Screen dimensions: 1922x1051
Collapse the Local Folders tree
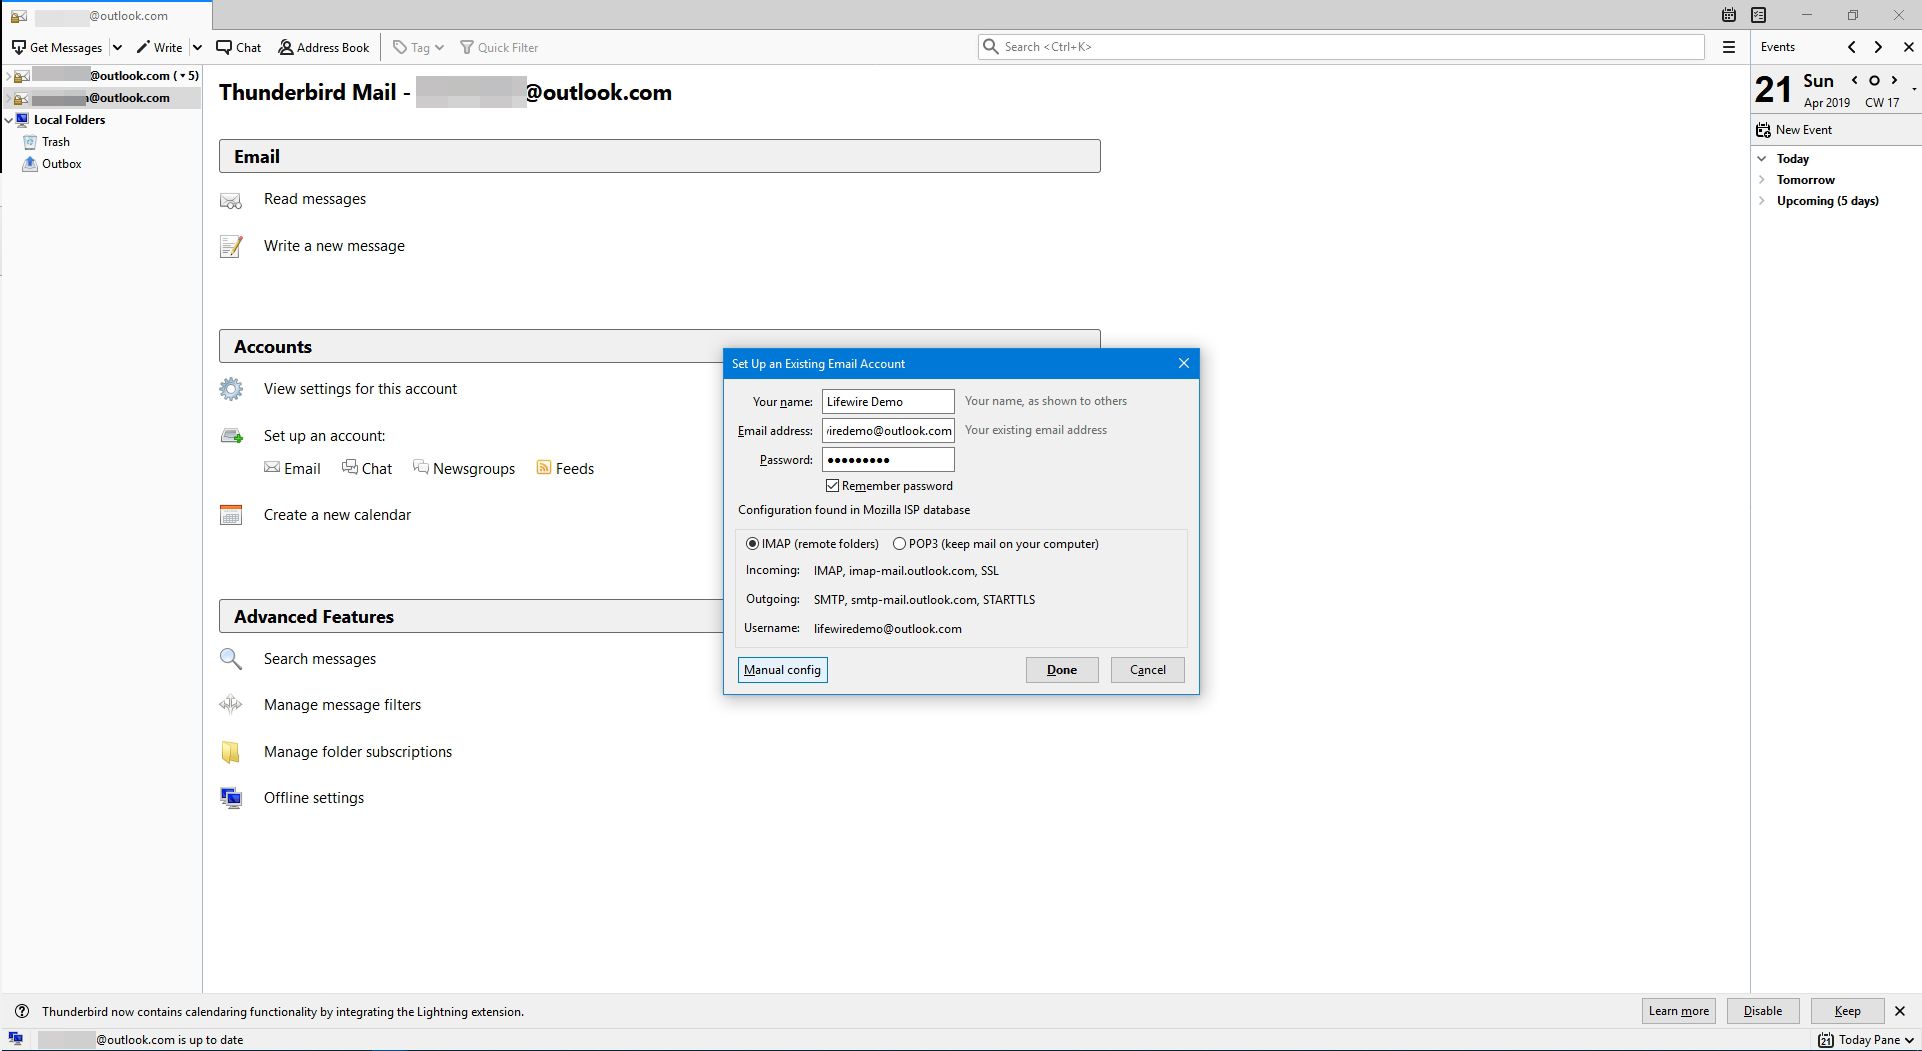(8, 120)
